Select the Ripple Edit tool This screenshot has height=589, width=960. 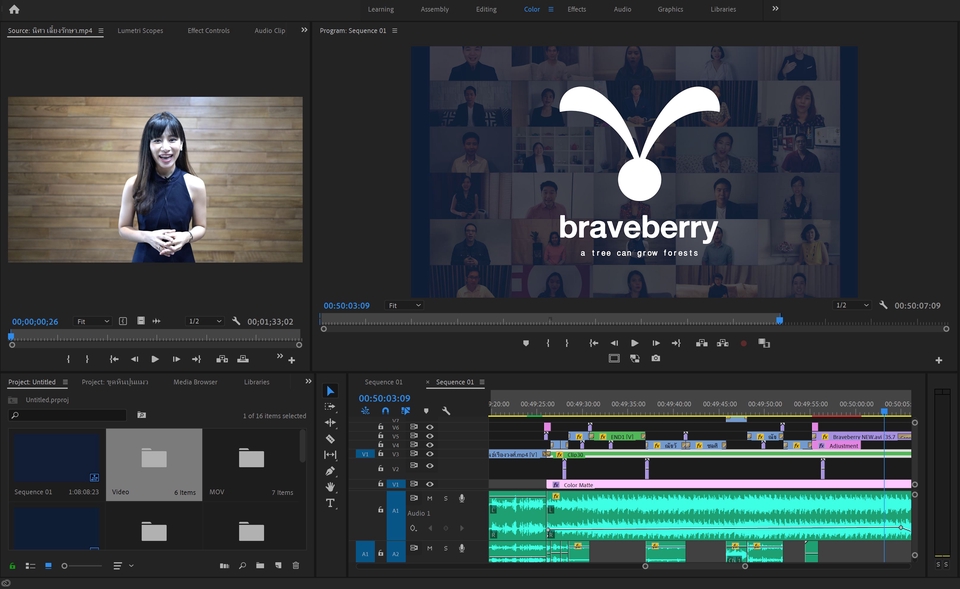point(330,422)
